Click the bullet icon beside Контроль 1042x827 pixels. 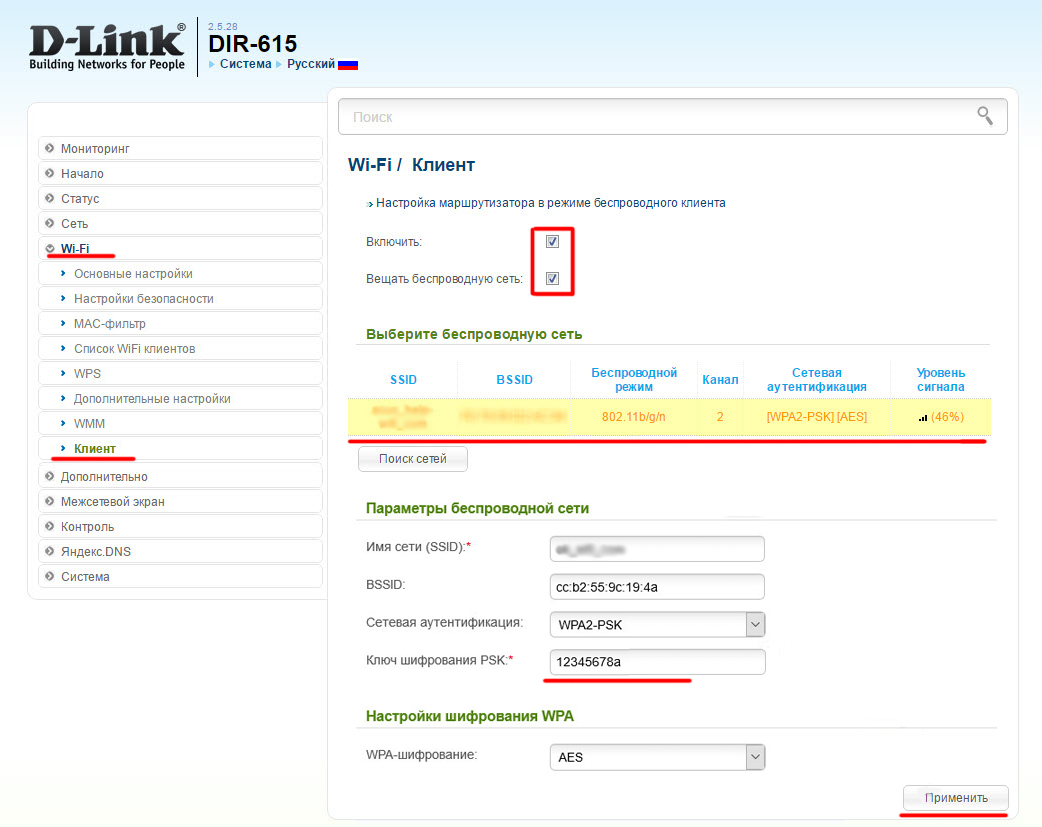(49, 527)
